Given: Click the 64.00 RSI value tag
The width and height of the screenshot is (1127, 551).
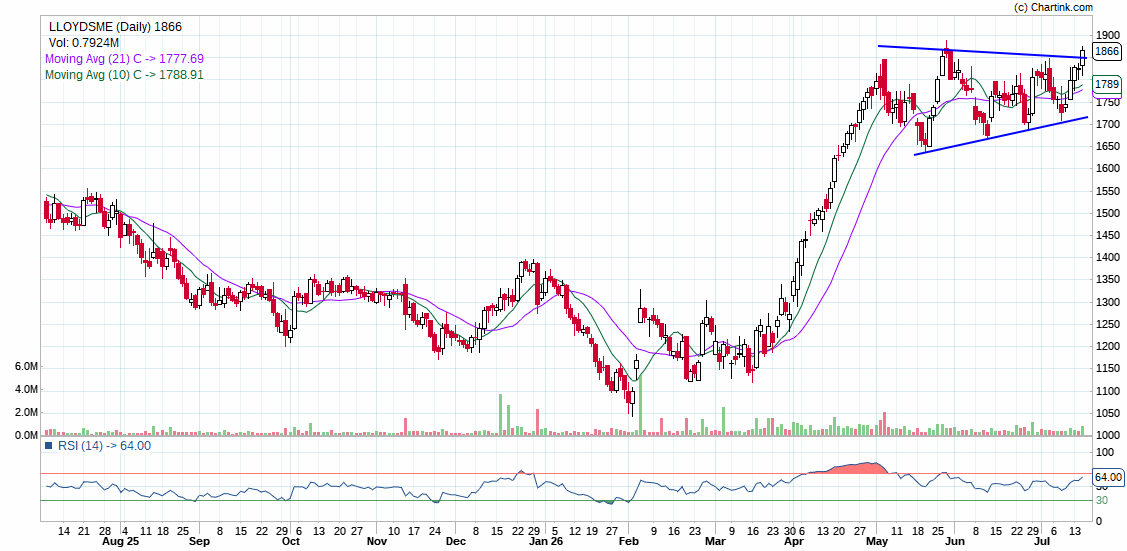Looking at the screenshot, I should click(x=1108, y=477).
